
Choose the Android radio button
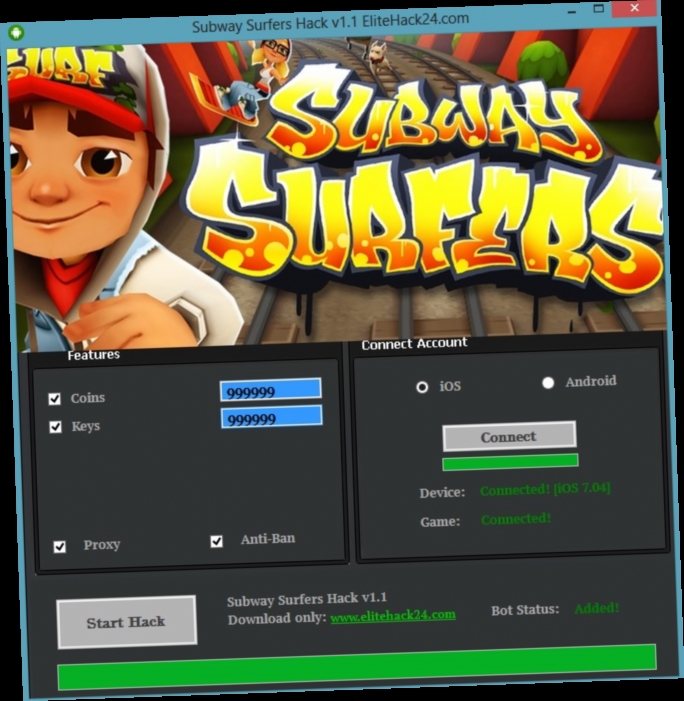[x=548, y=383]
